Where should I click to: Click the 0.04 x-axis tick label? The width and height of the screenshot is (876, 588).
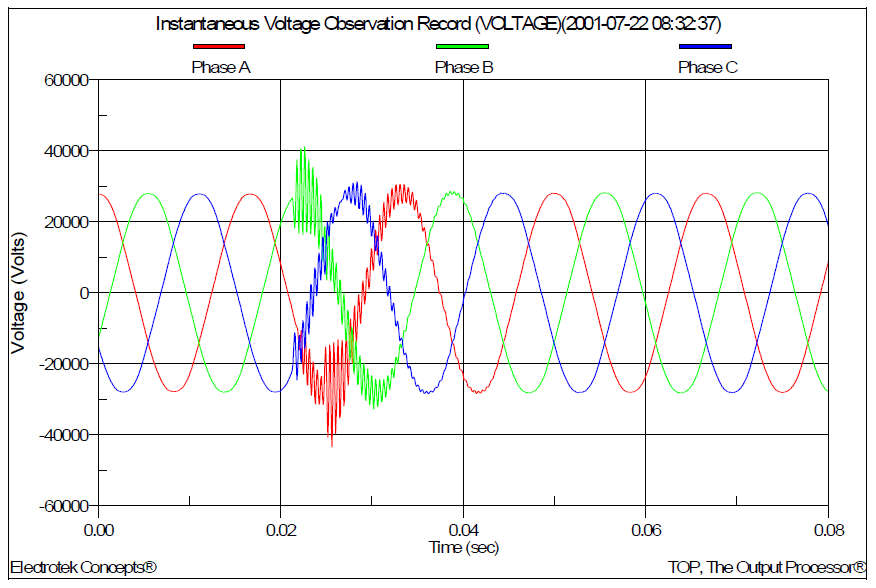pyautogui.click(x=463, y=526)
